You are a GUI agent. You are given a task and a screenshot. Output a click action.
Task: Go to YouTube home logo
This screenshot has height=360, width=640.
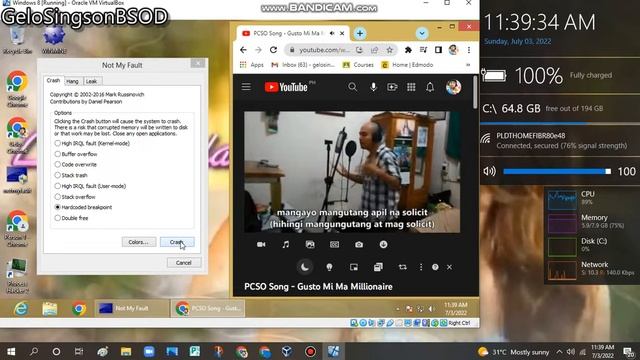[x=287, y=87]
